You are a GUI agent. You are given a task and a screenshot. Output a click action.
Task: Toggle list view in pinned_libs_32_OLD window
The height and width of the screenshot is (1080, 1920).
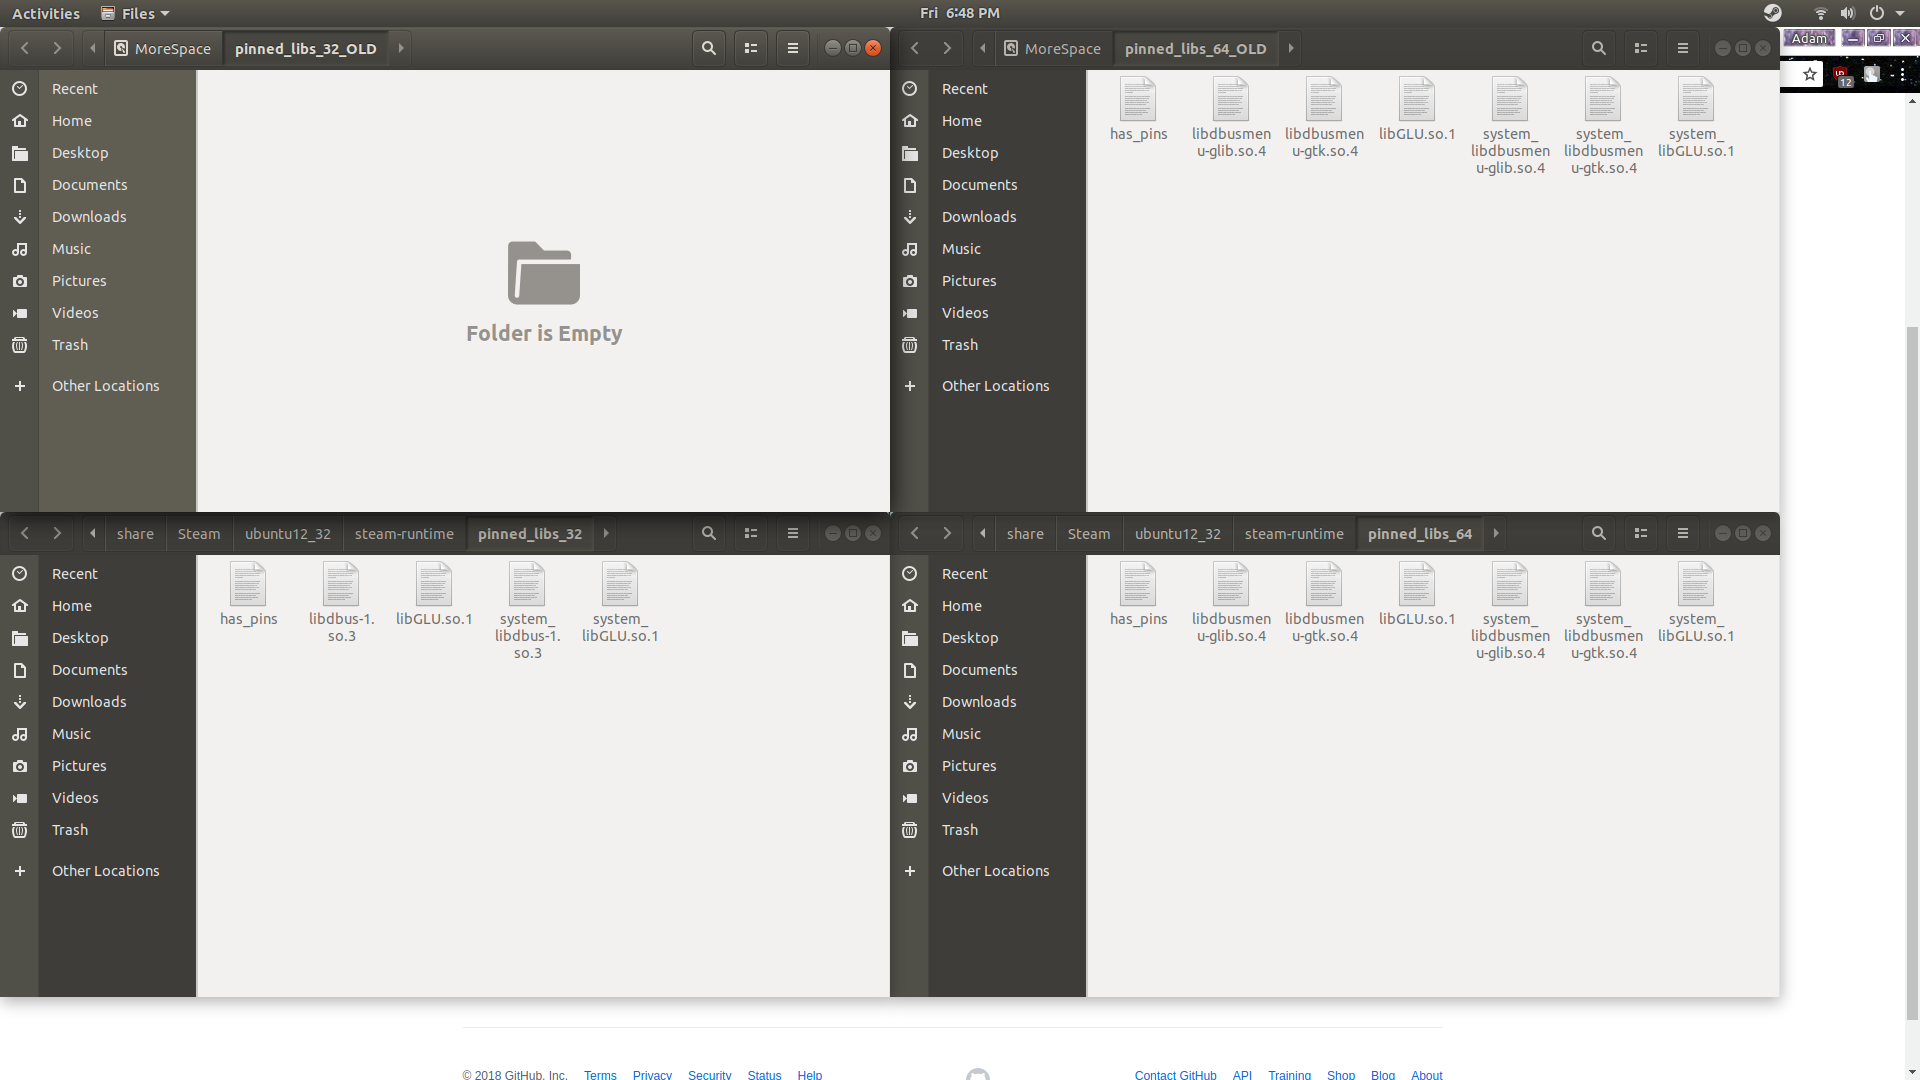coord(751,48)
